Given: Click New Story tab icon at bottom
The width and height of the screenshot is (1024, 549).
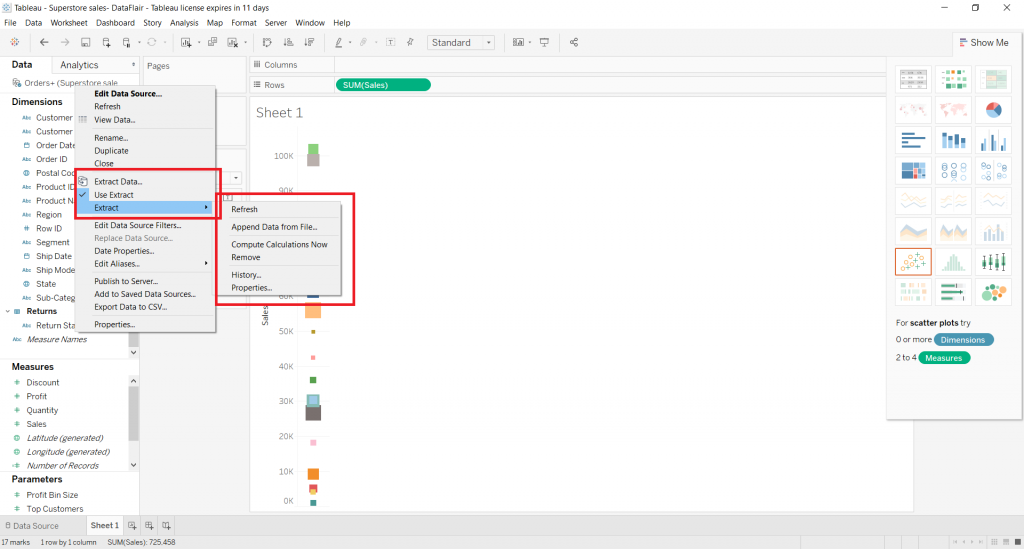Looking at the screenshot, I should 166,525.
